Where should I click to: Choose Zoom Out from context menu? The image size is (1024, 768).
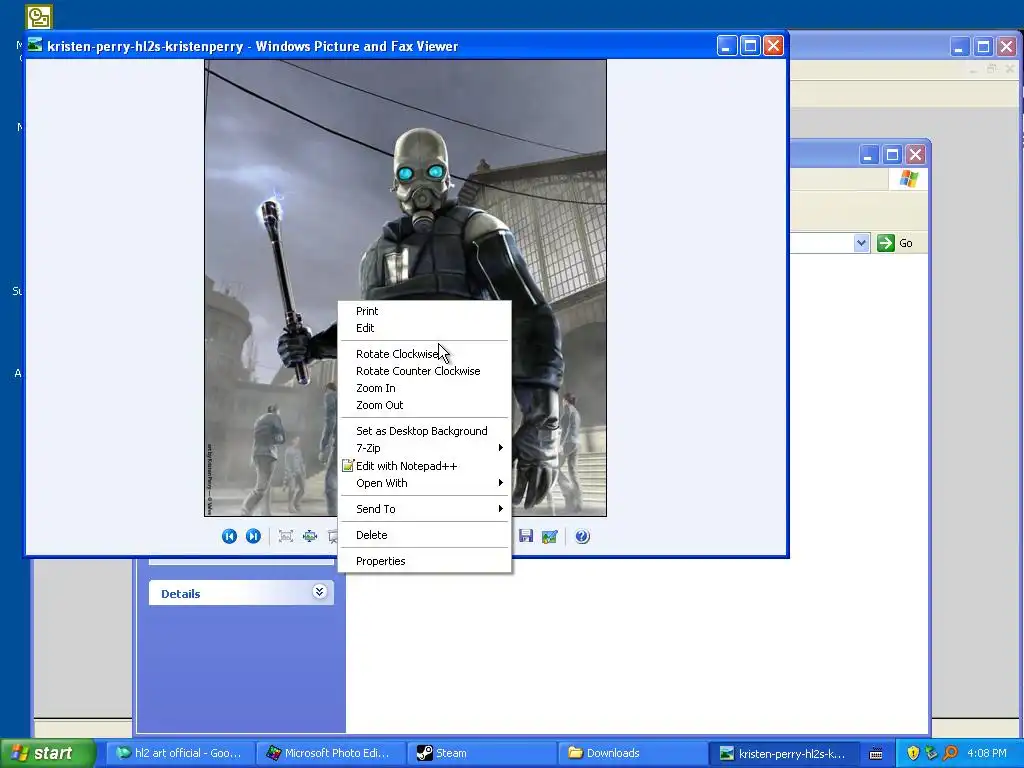click(424, 405)
